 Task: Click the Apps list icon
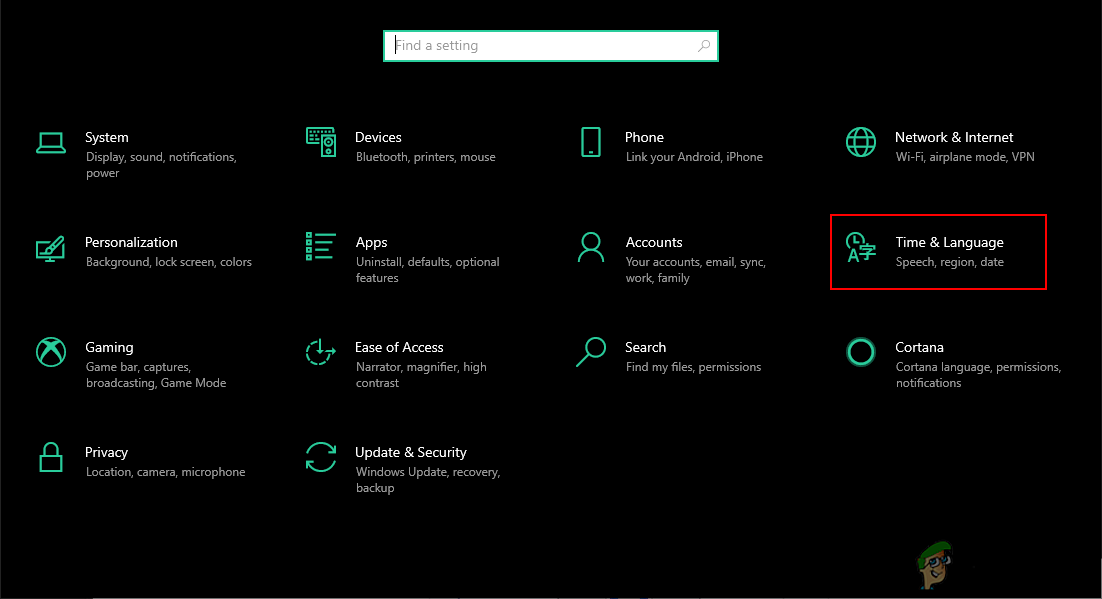[x=320, y=247]
